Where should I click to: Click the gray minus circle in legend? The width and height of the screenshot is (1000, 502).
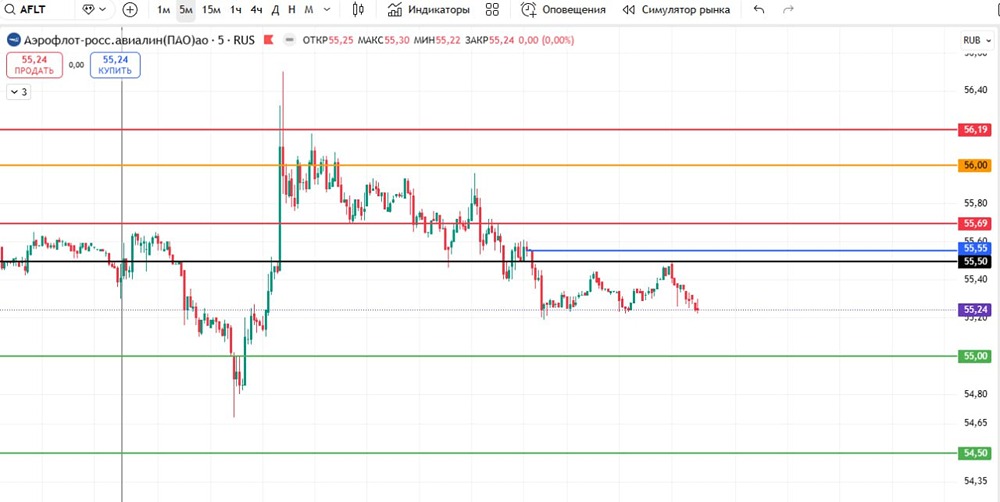click(x=290, y=40)
